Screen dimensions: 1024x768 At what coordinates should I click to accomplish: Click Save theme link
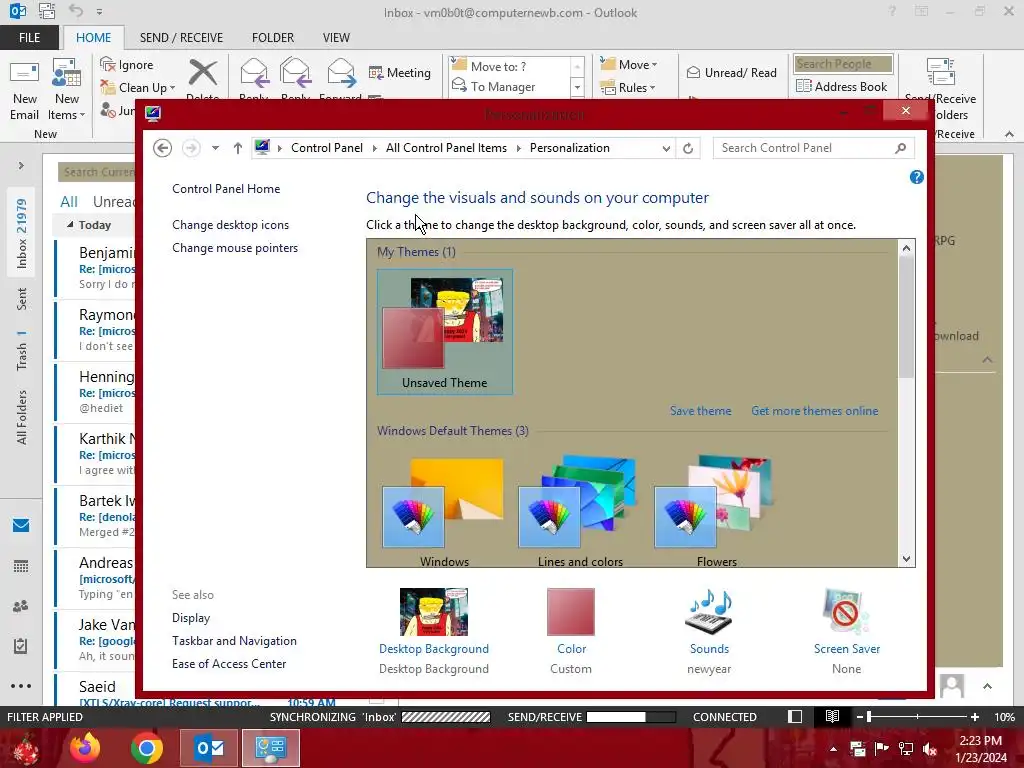tap(700, 411)
